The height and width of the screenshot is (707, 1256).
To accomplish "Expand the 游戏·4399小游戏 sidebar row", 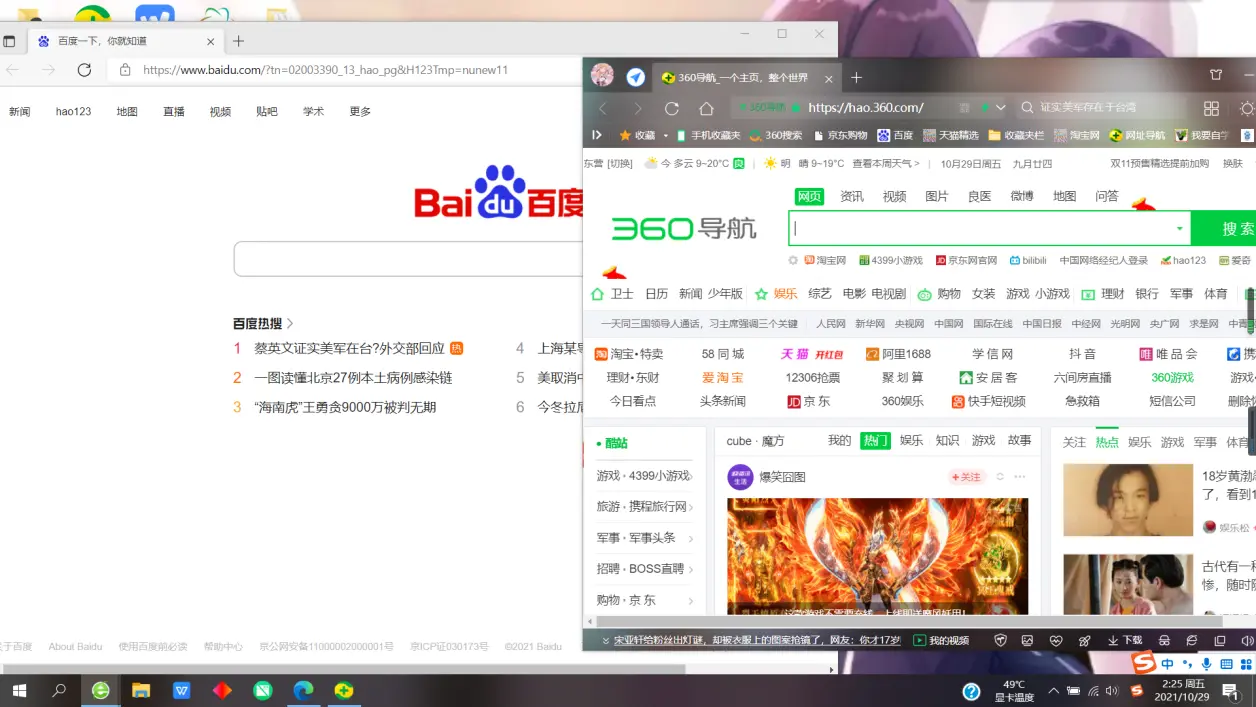I will tap(645, 476).
